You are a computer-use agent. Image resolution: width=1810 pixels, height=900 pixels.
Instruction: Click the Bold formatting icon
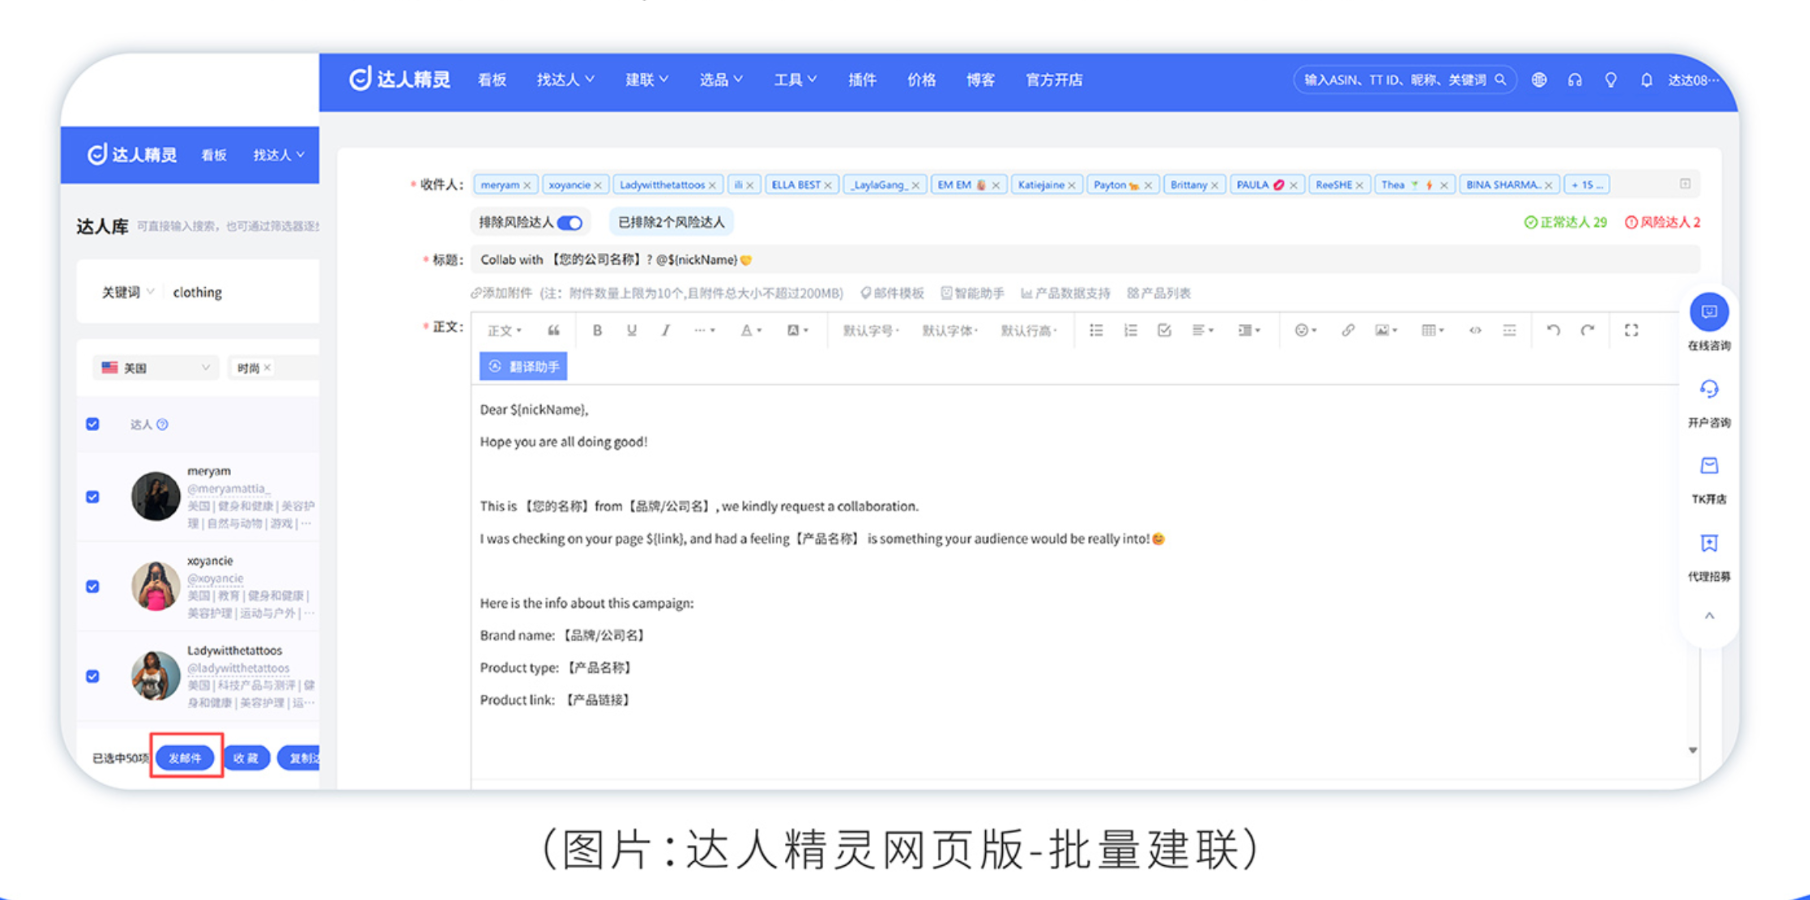coord(597,330)
